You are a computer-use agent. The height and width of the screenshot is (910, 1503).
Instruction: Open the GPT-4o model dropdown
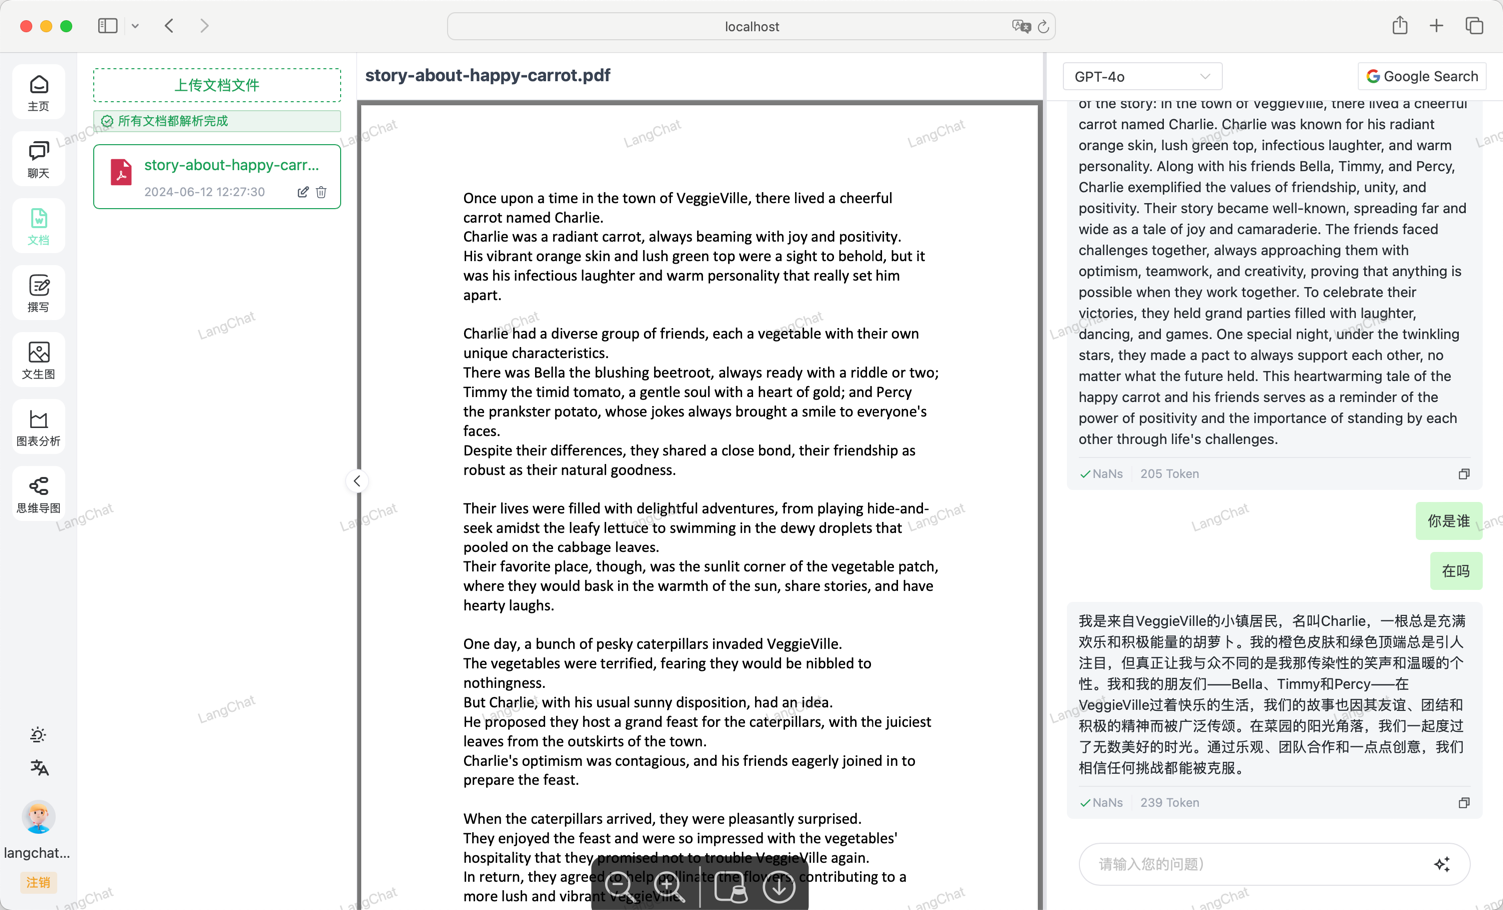pyautogui.click(x=1141, y=76)
